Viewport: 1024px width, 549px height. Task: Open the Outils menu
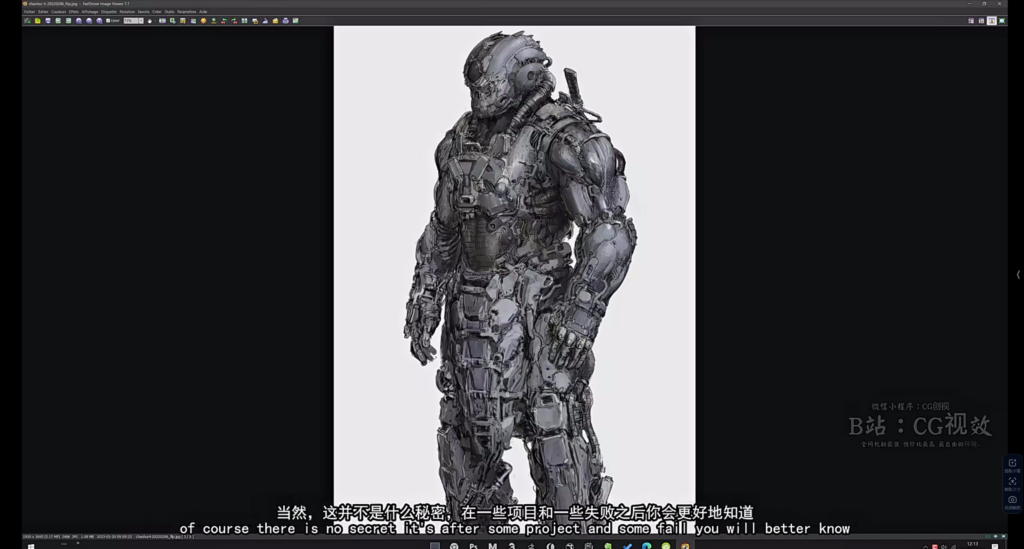point(170,12)
